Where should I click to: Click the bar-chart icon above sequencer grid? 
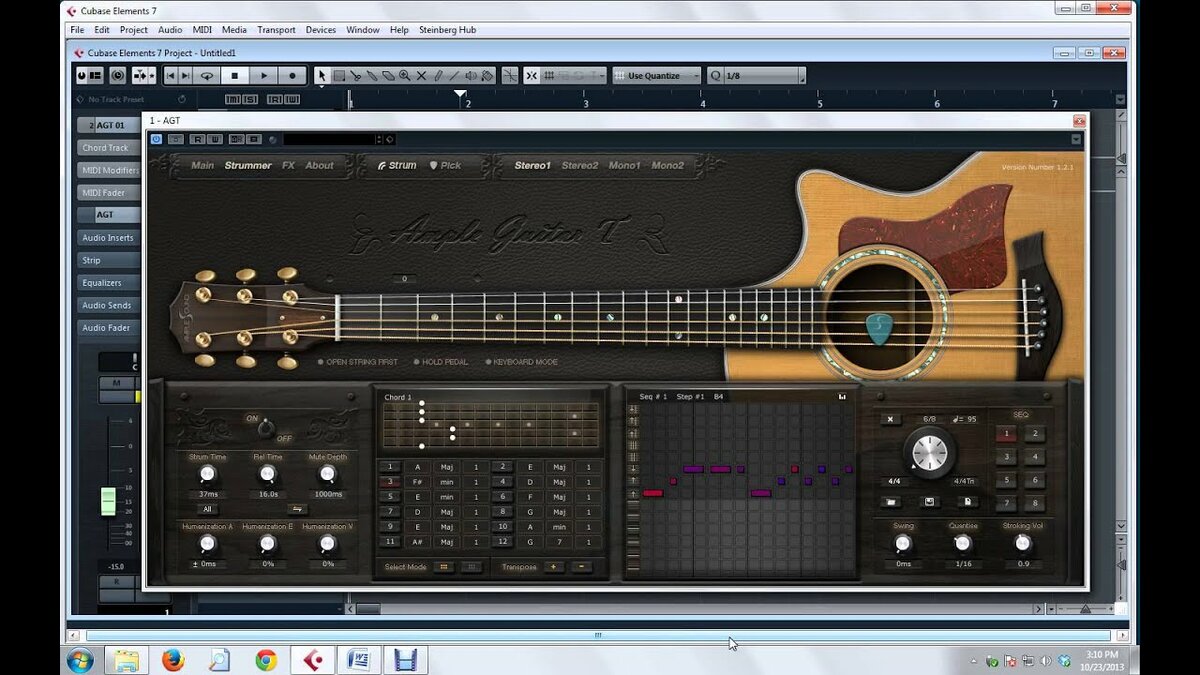pyautogui.click(x=842, y=397)
